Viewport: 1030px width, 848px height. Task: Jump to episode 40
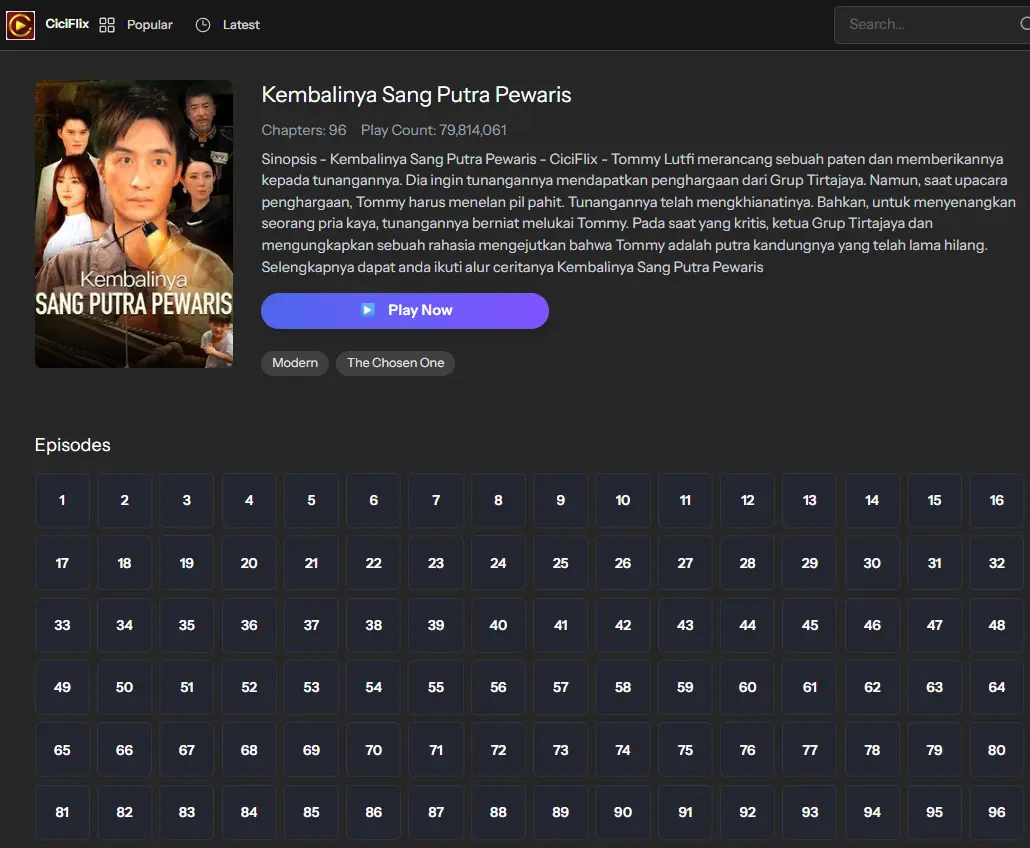click(x=498, y=626)
